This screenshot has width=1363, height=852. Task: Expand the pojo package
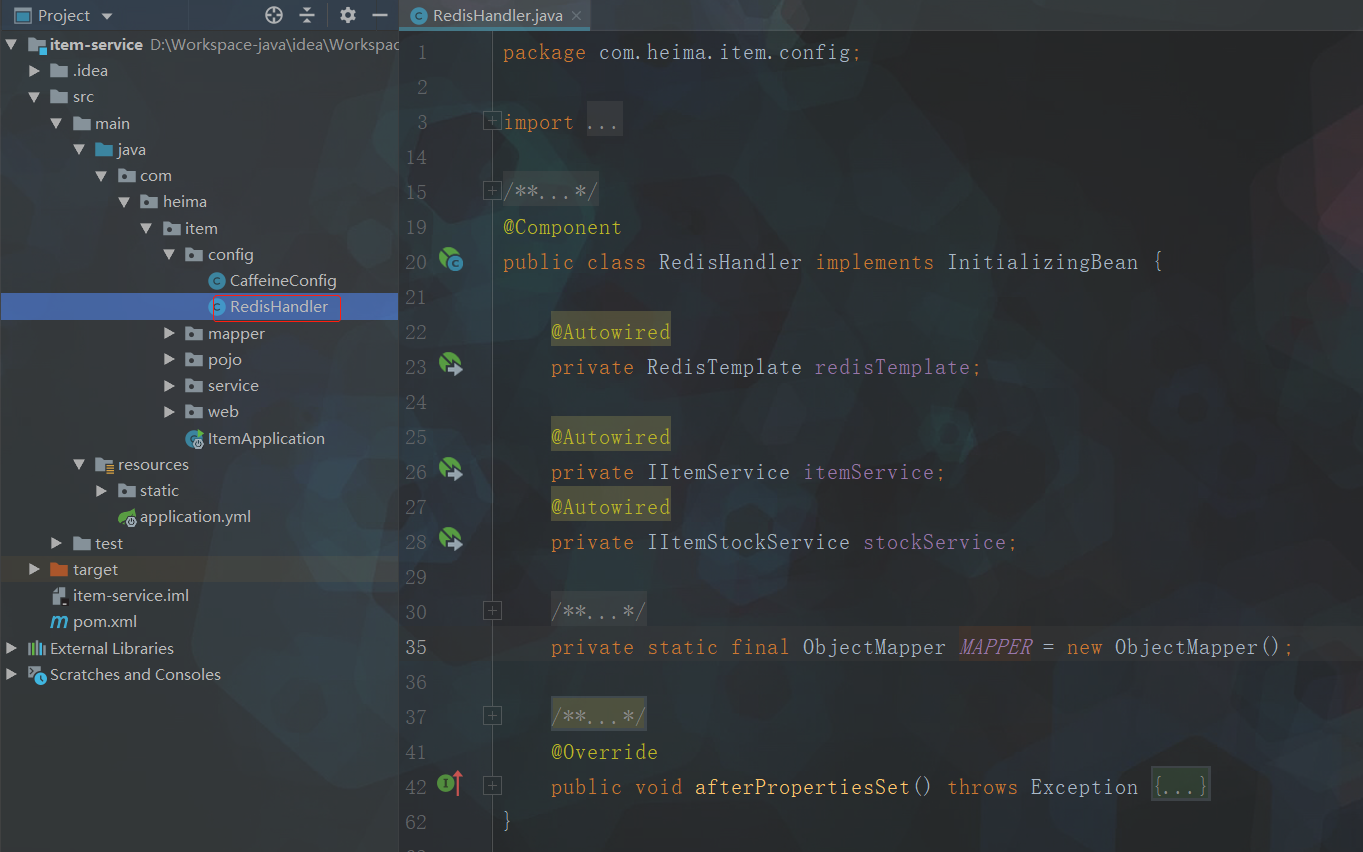click(169, 360)
